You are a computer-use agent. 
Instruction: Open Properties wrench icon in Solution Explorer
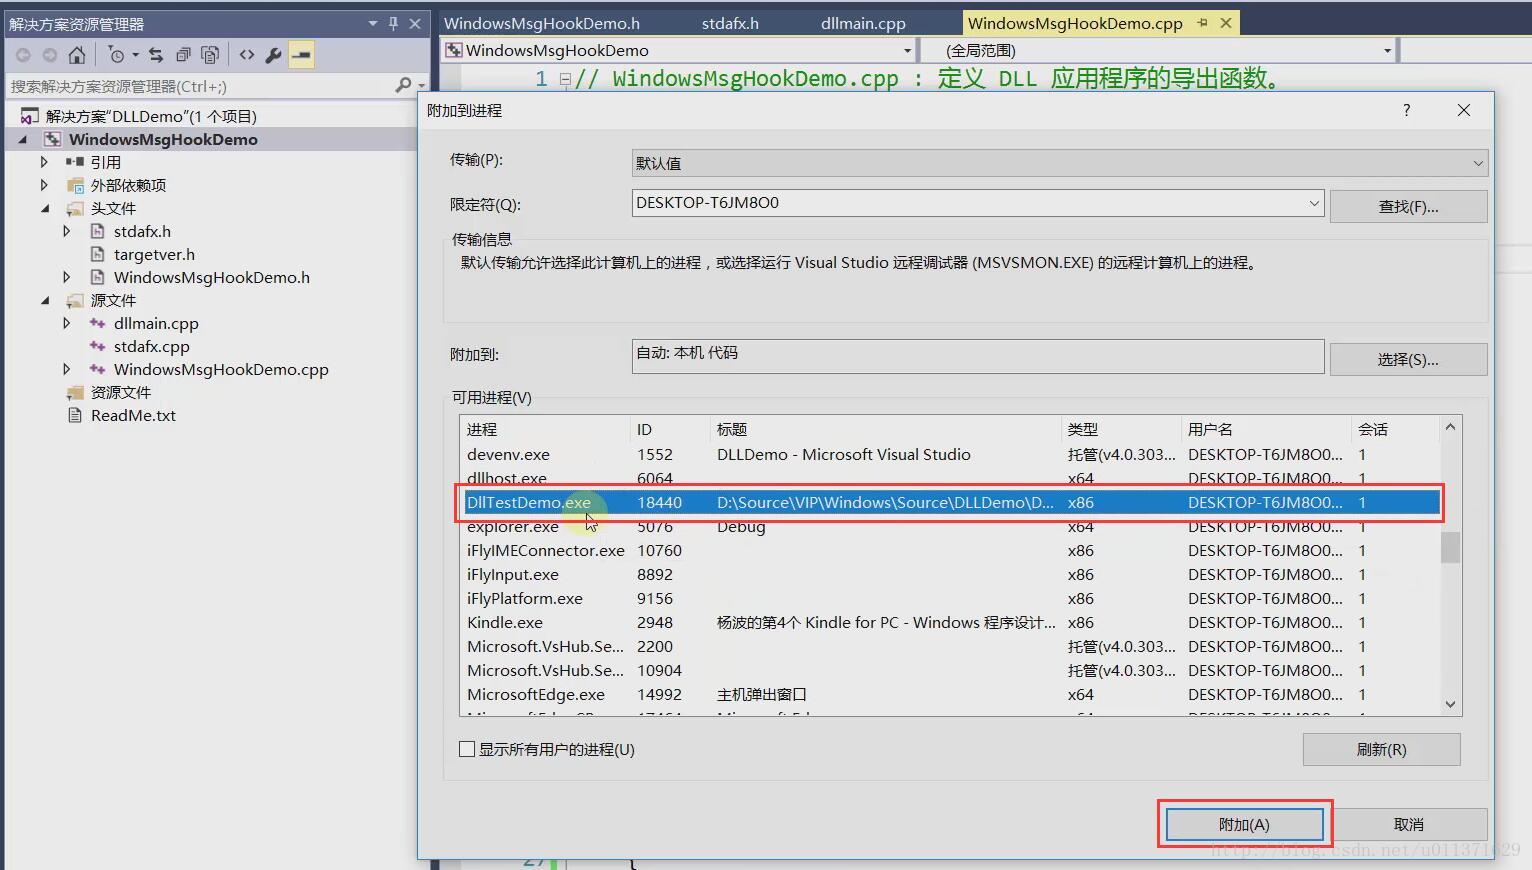tap(273, 55)
